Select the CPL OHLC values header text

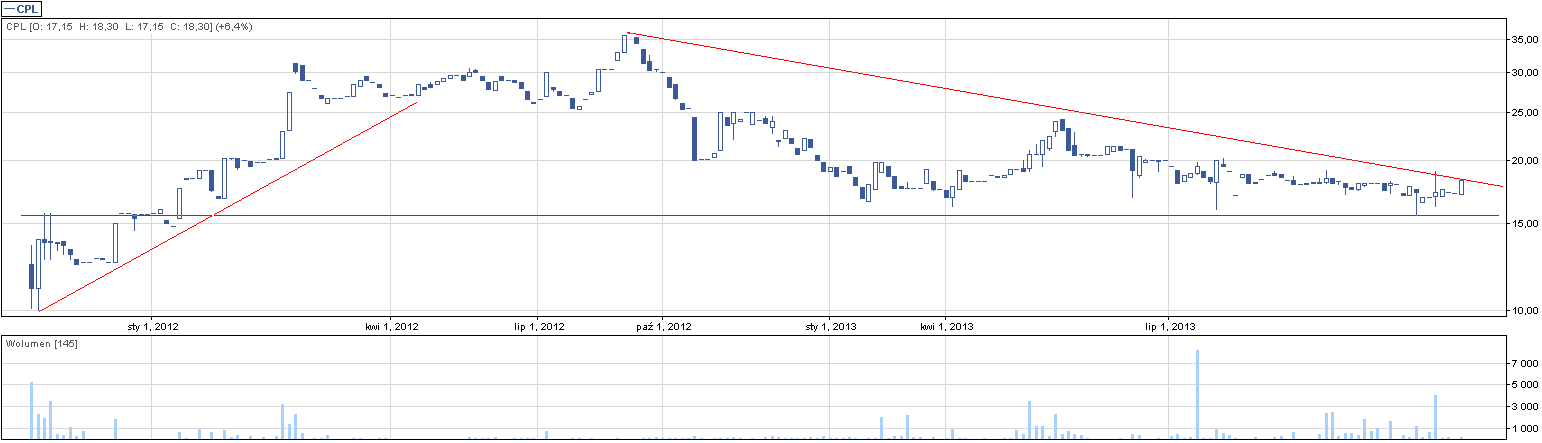point(129,27)
